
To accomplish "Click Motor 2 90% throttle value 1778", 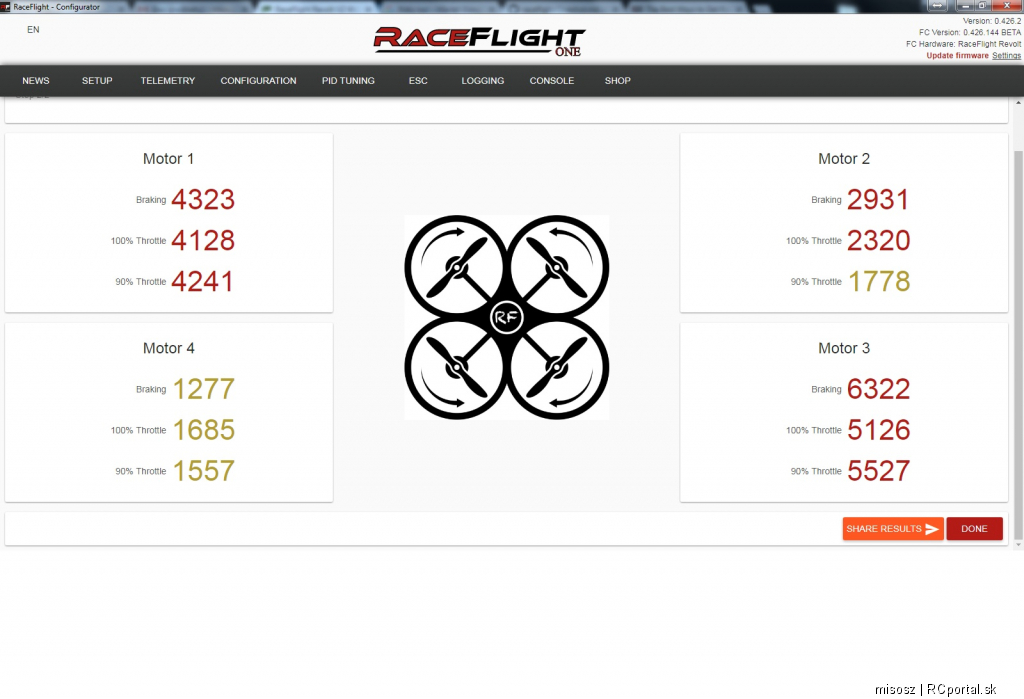I will [x=879, y=282].
